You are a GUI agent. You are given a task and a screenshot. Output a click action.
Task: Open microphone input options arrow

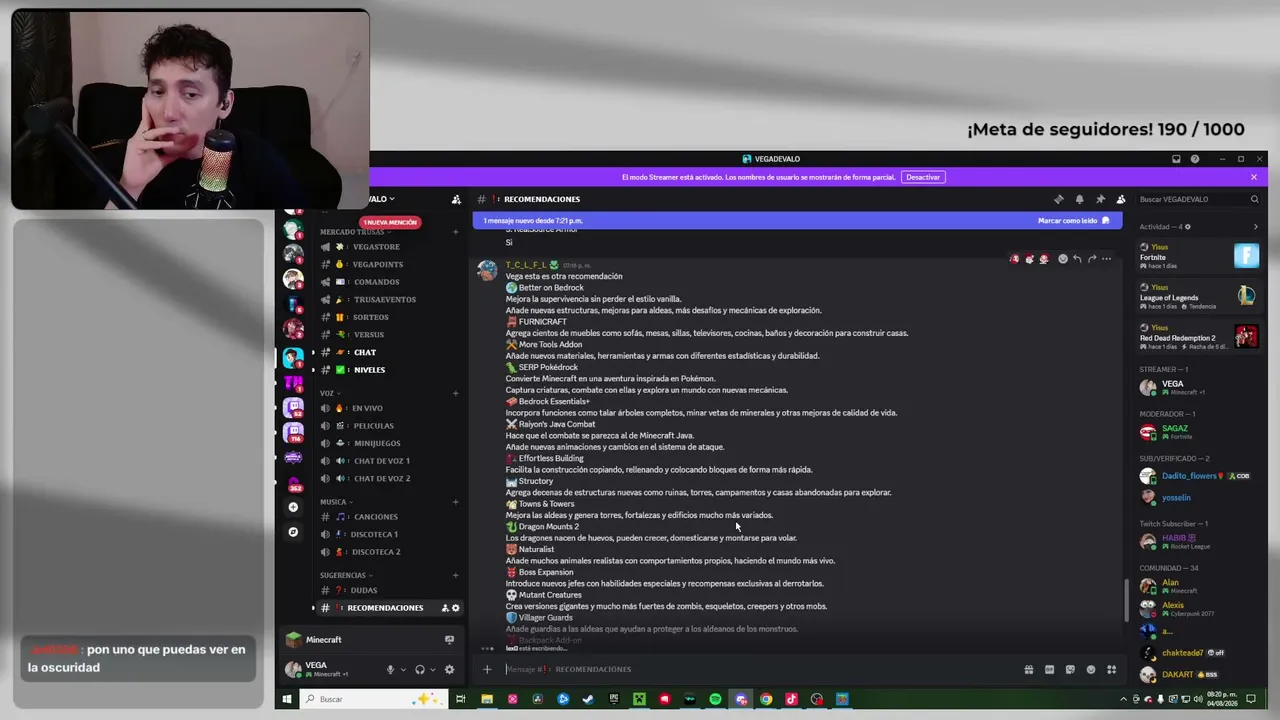[403, 669]
